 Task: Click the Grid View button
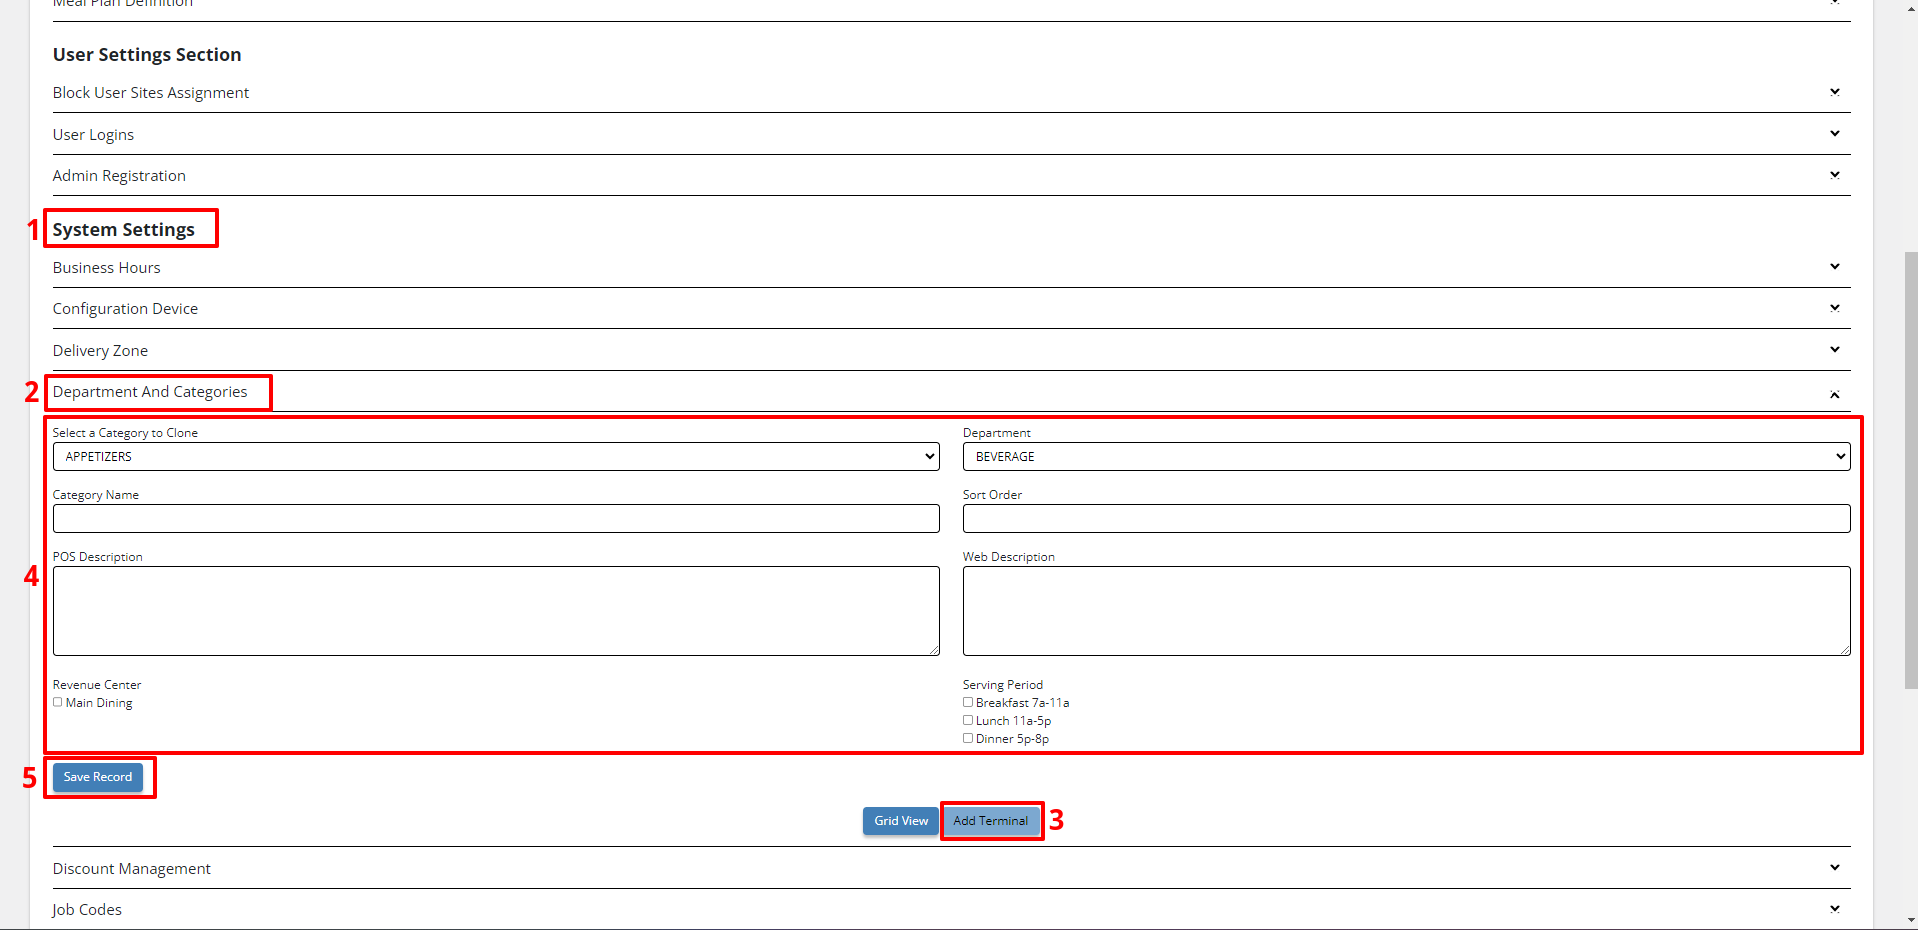[x=900, y=821]
